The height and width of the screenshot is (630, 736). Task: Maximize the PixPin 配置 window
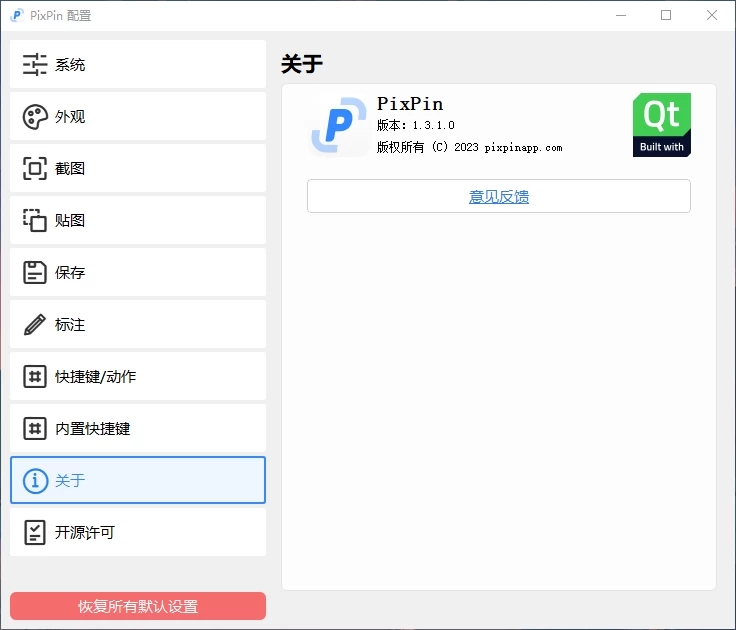(666, 15)
